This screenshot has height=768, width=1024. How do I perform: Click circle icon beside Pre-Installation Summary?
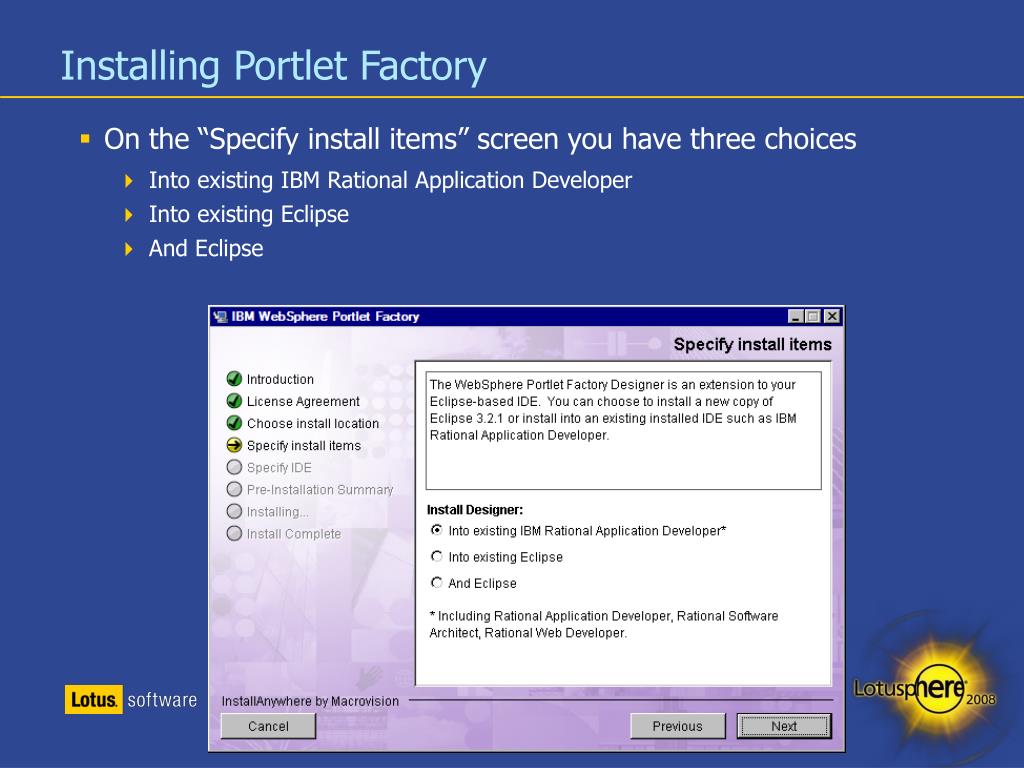[x=234, y=489]
